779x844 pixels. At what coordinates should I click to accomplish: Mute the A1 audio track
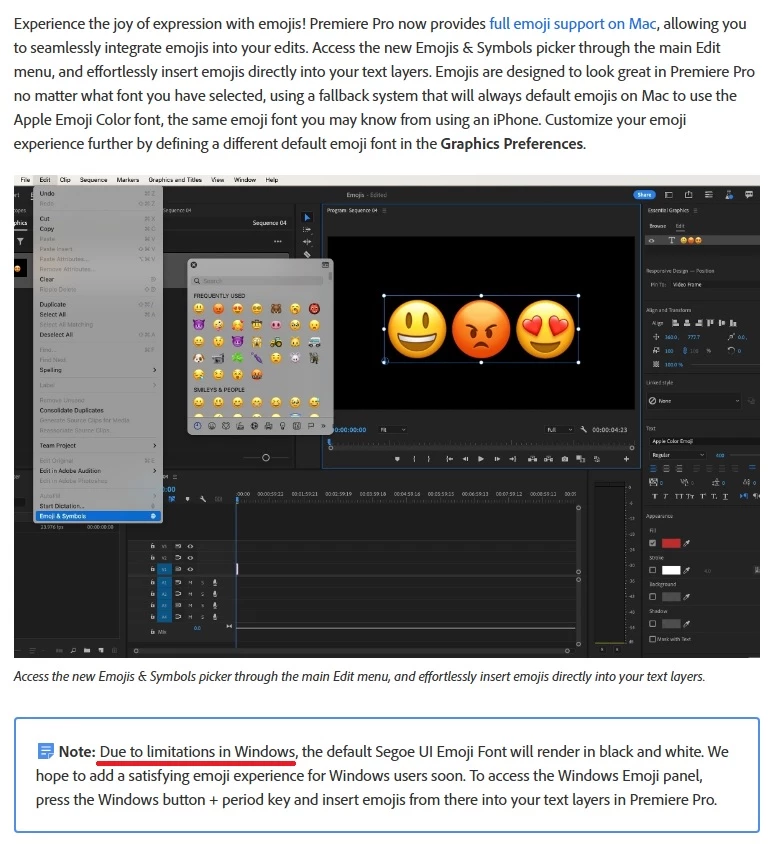(190, 582)
